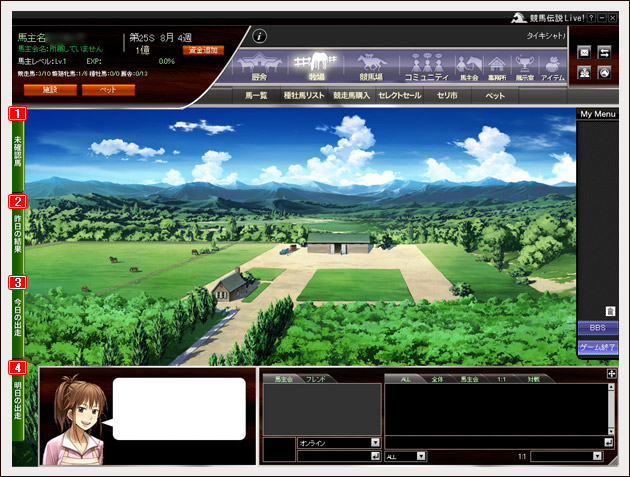Click input field under オンライン dropdown
Image resolution: width=630 pixels, height=477 pixels.
333,456
